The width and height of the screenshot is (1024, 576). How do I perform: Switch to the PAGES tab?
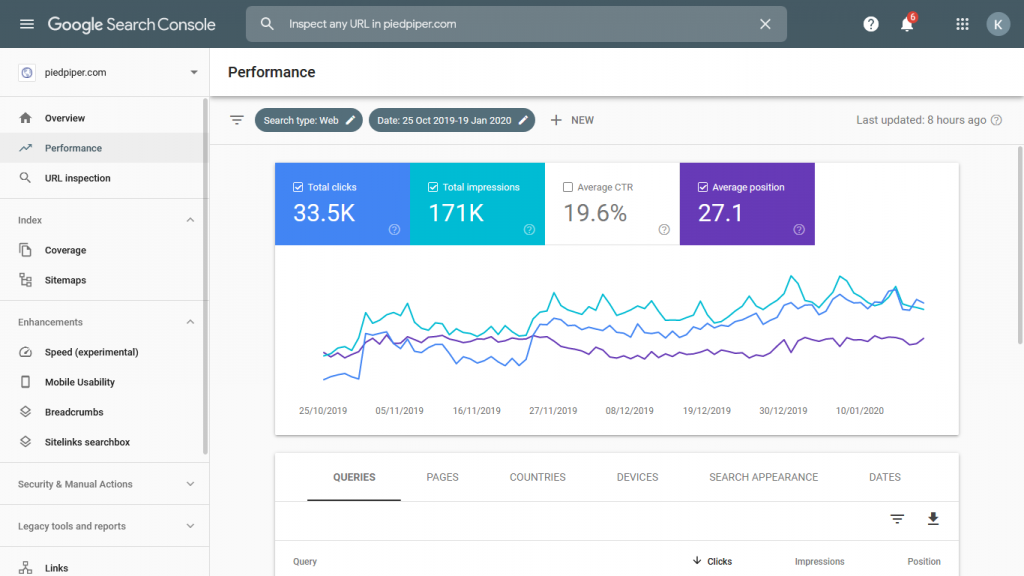coord(442,477)
